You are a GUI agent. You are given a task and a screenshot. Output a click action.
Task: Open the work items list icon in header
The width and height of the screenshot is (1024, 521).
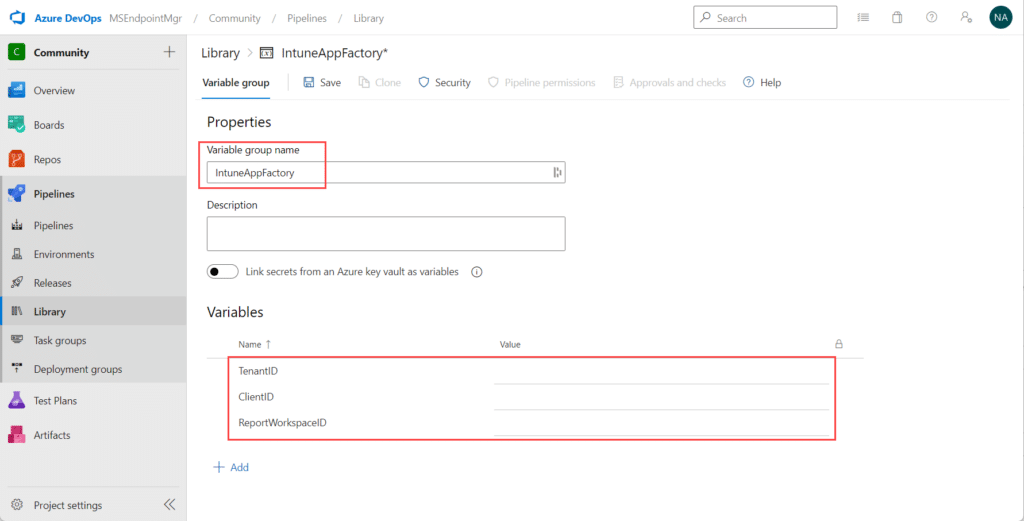[863, 18]
